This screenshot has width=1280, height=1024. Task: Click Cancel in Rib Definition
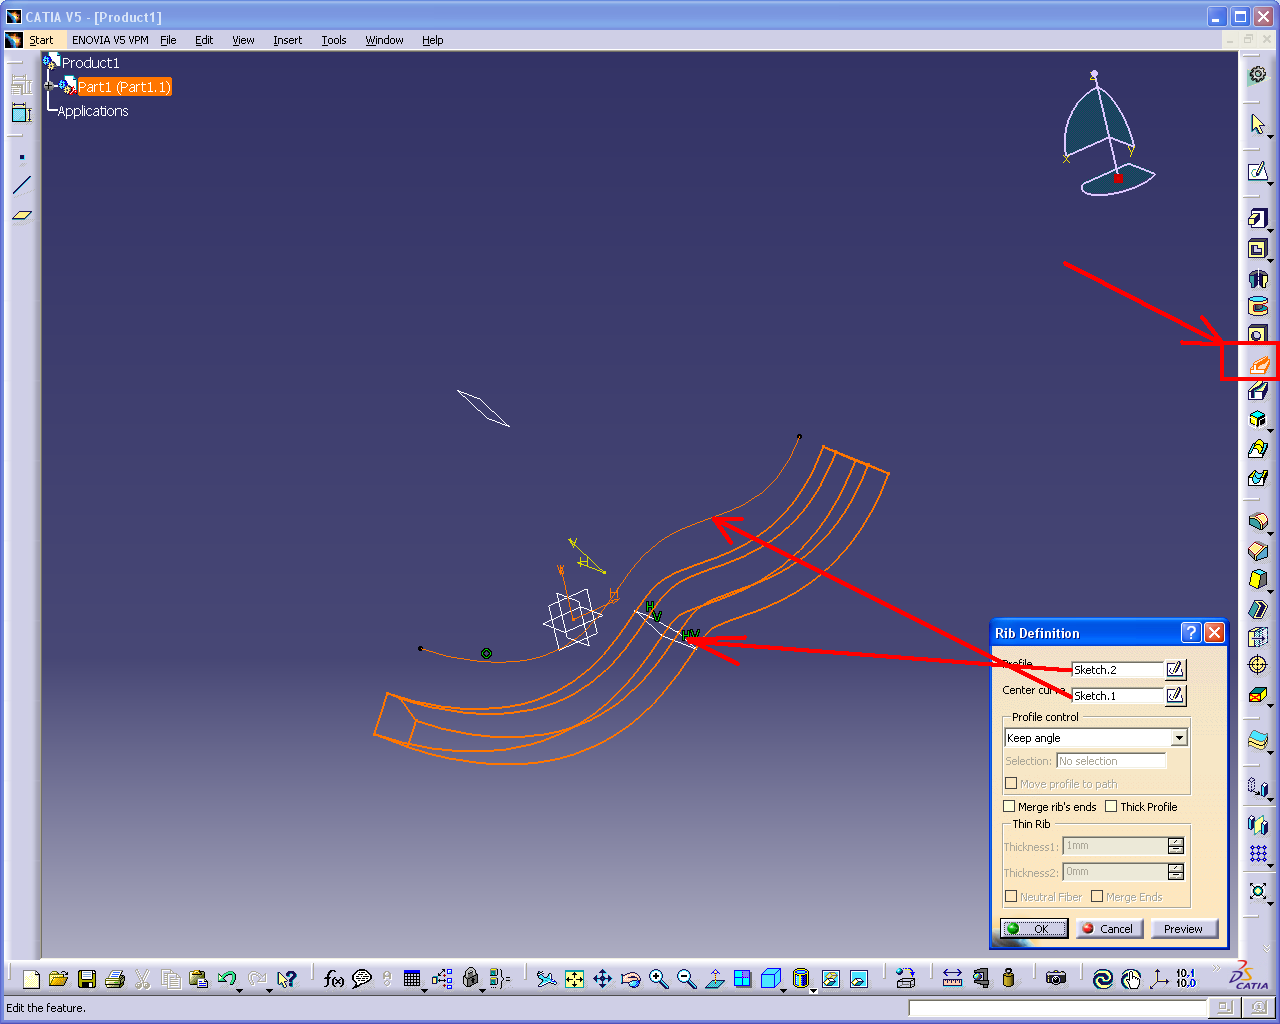[x=1108, y=929]
